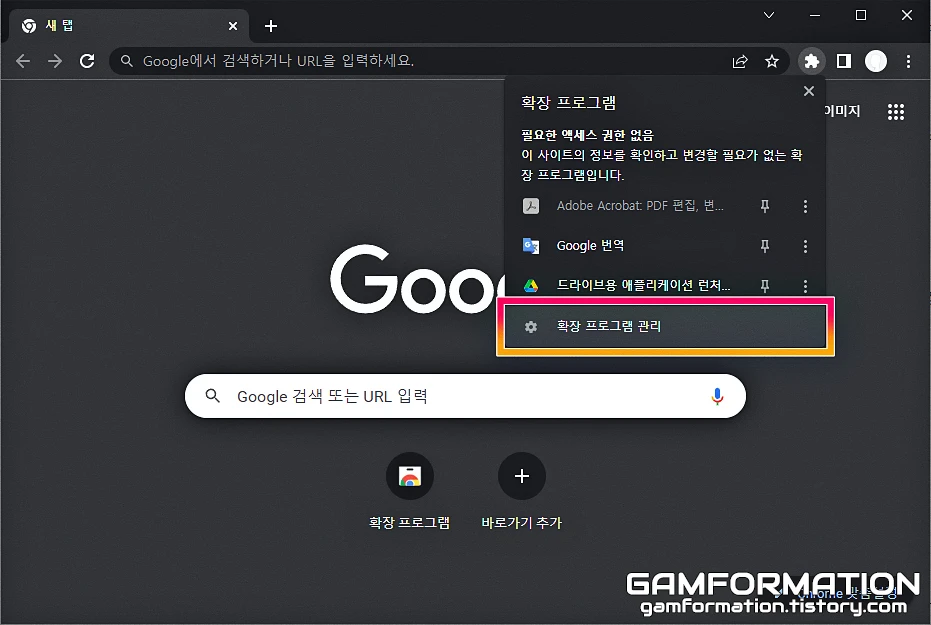Maximize the Chrome window
The width and height of the screenshot is (931, 625).
(860, 15)
